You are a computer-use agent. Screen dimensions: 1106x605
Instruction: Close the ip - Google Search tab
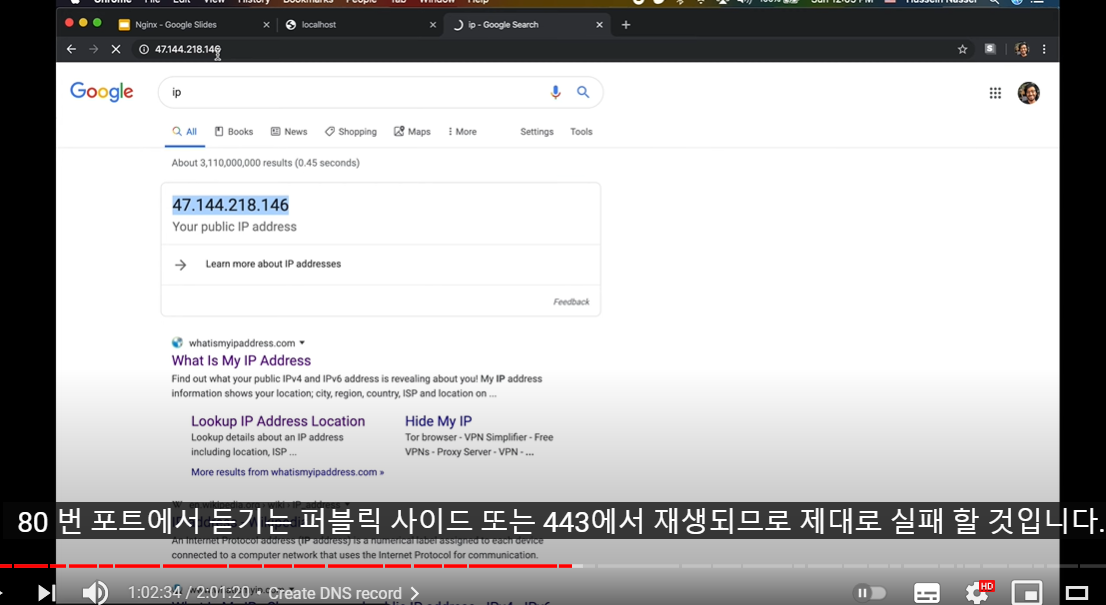point(600,25)
